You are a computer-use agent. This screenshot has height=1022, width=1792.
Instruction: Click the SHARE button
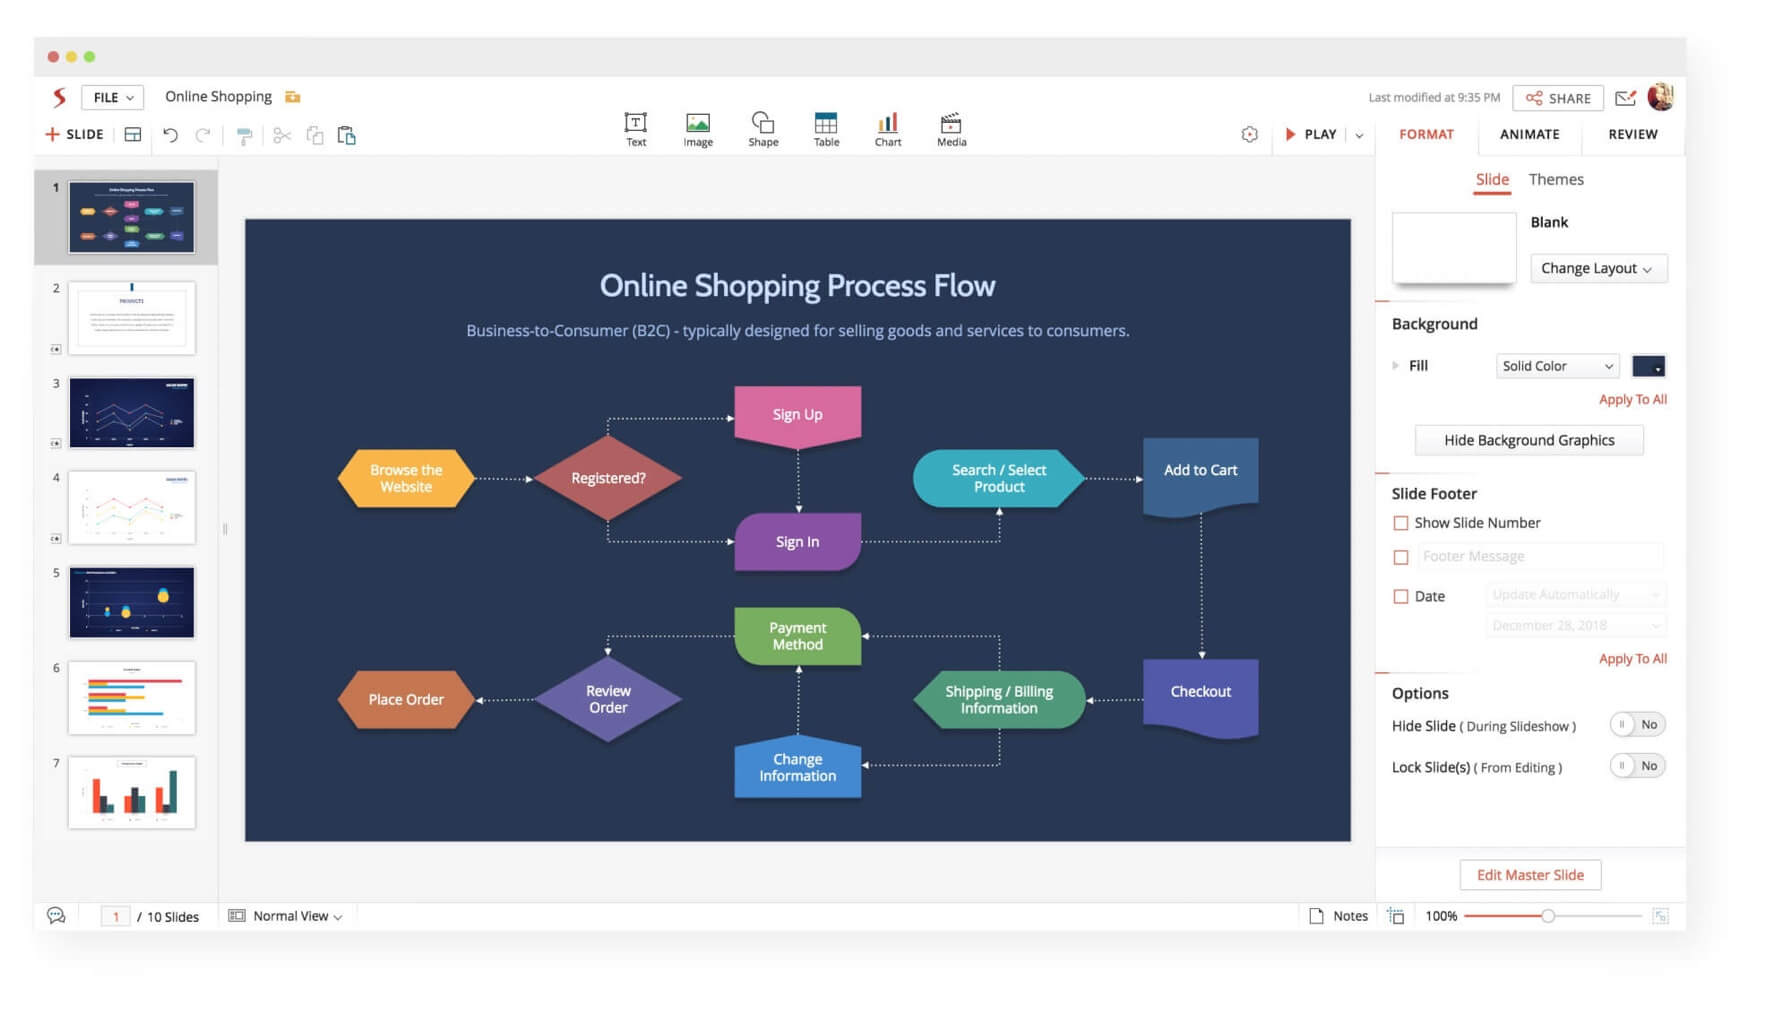[1558, 98]
